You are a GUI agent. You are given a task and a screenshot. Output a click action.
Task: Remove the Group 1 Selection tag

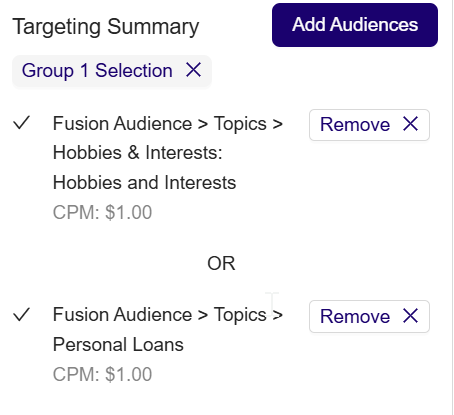click(x=193, y=70)
